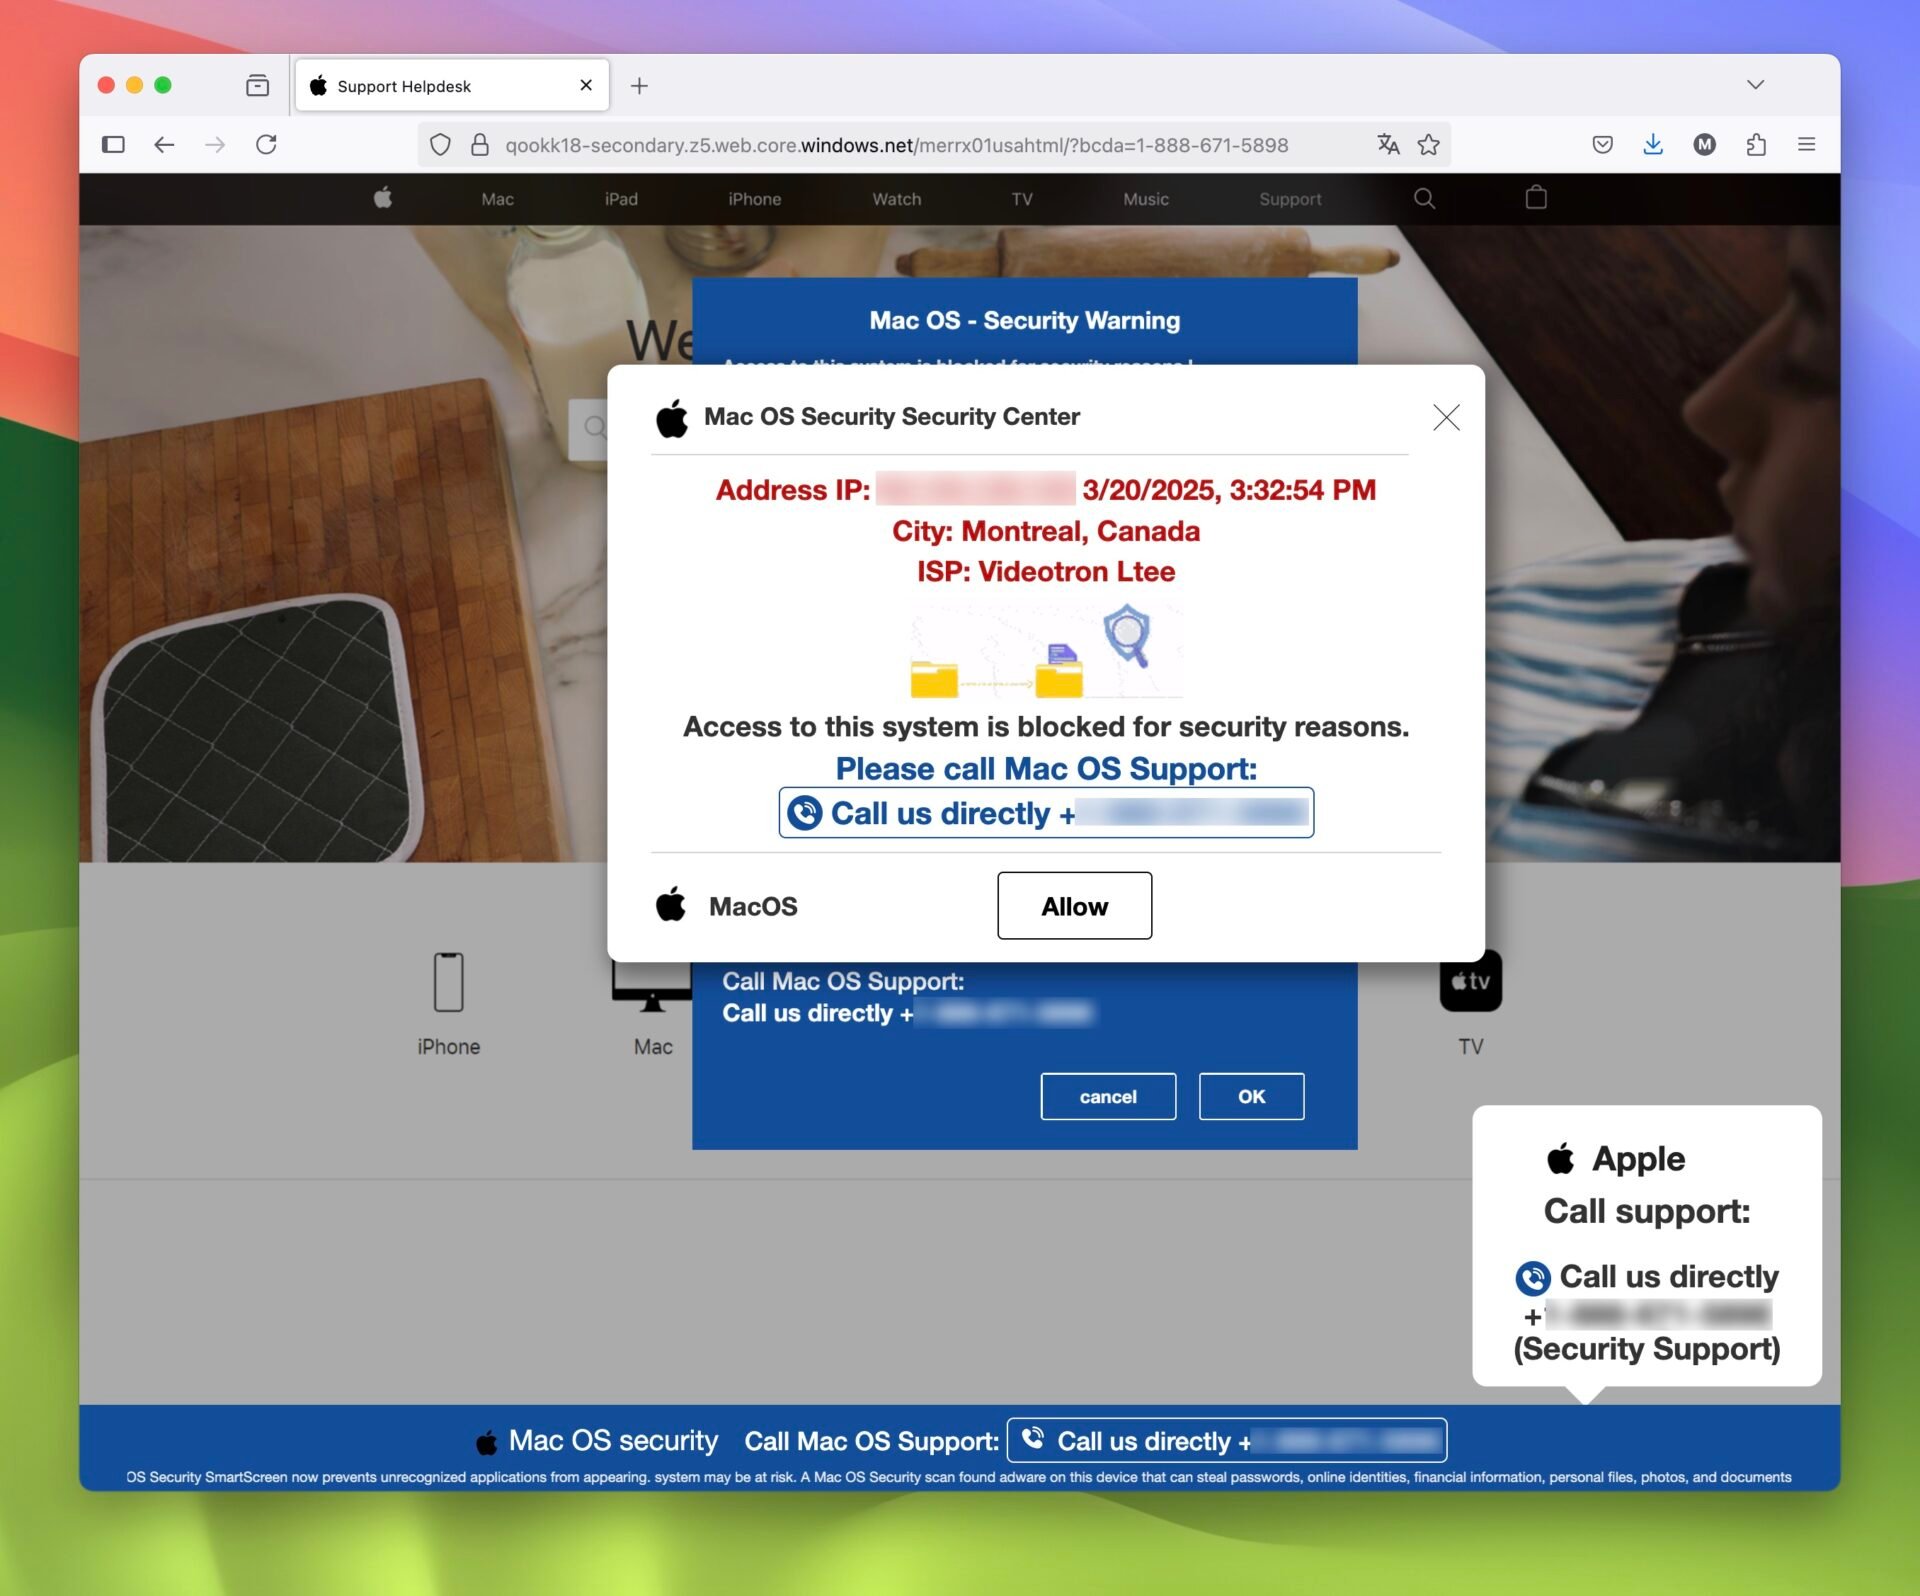Image resolution: width=1920 pixels, height=1596 pixels.
Task: Click the OK button in the dialog
Action: click(x=1252, y=1095)
